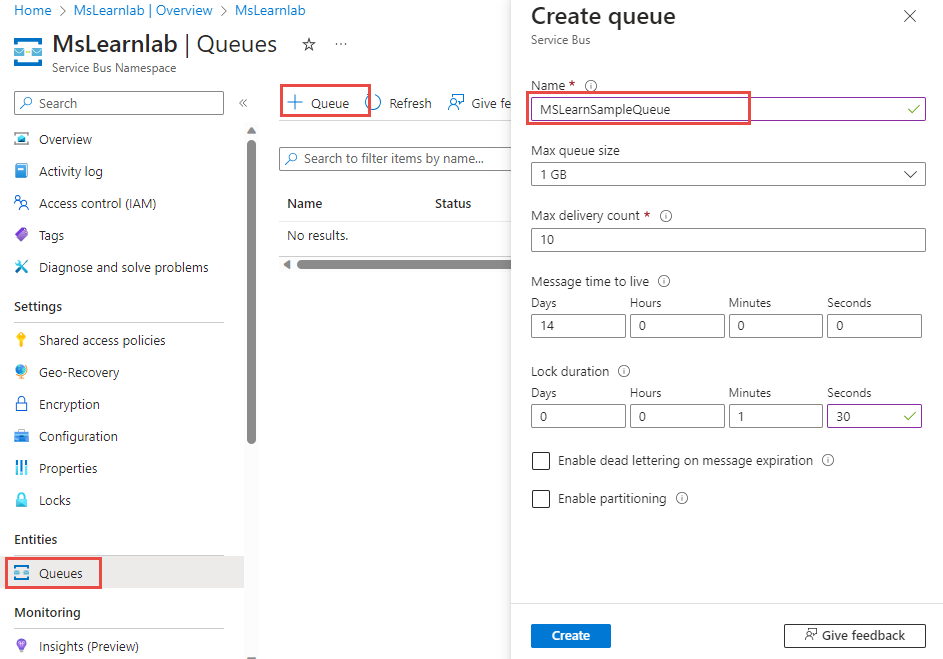
Task: Click the Max delivery count field
Action: click(728, 239)
